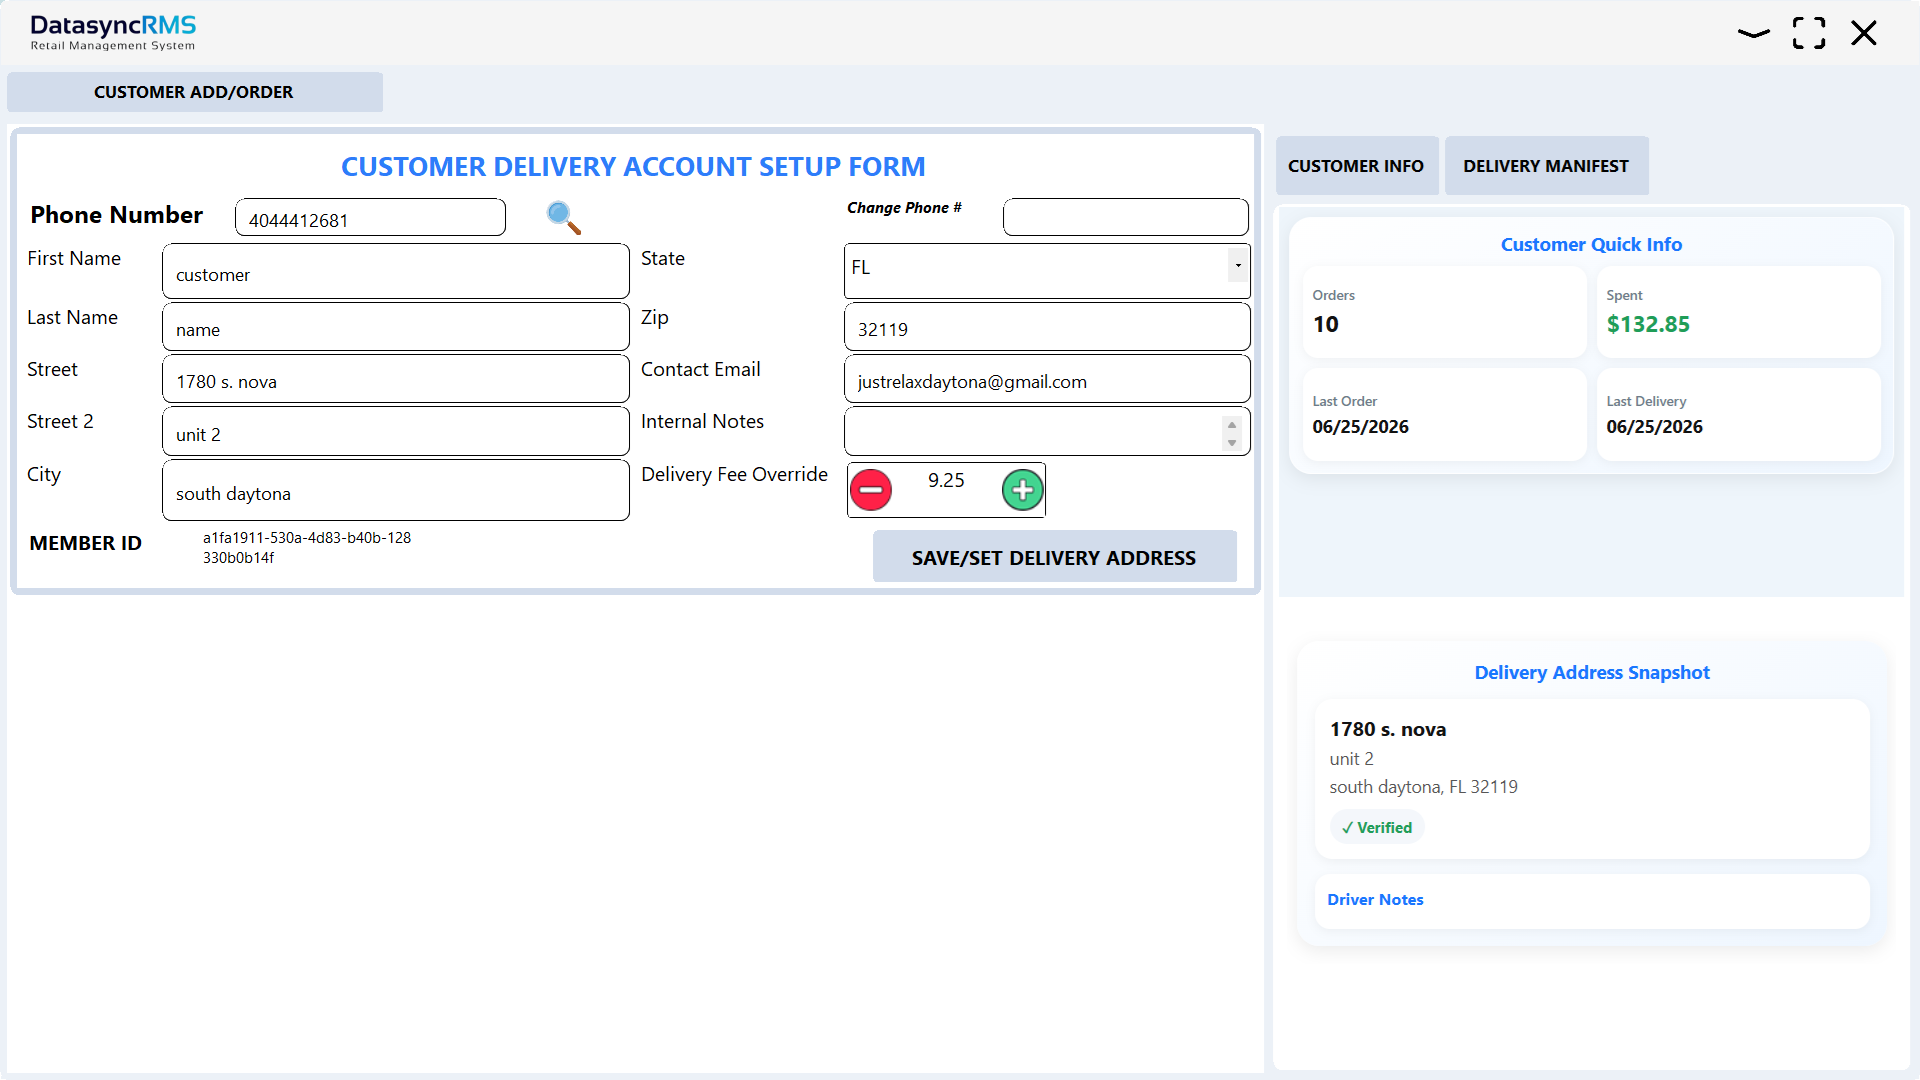This screenshot has width=1920, height=1080.
Task: Switch to the CUSTOMER INFO tab
Action: point(1356,166)
